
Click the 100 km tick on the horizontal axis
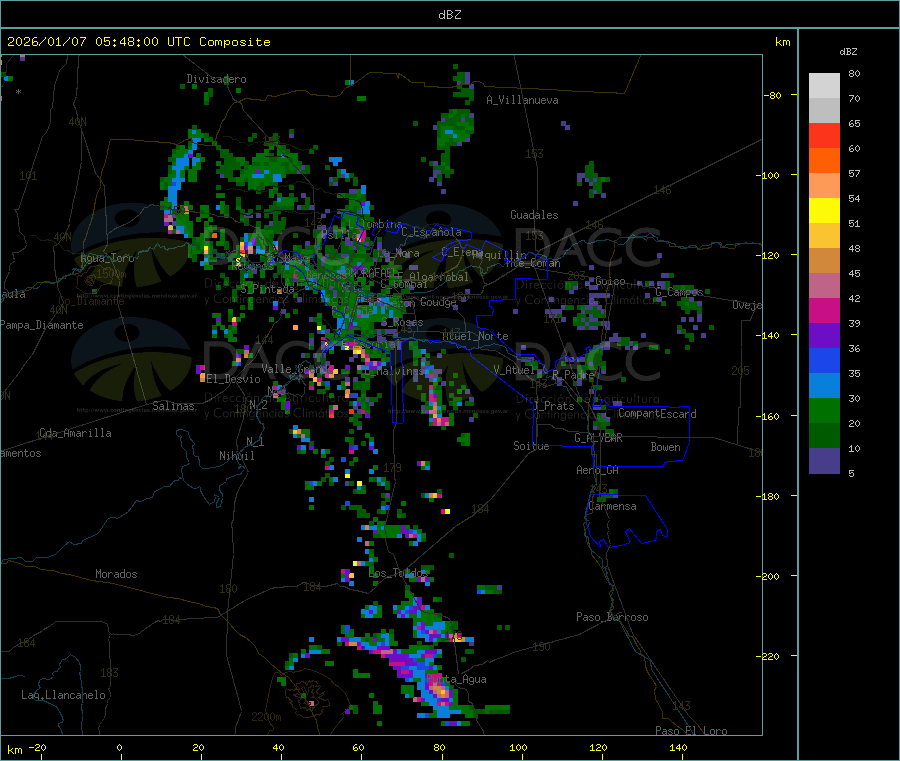coord(518,747)
